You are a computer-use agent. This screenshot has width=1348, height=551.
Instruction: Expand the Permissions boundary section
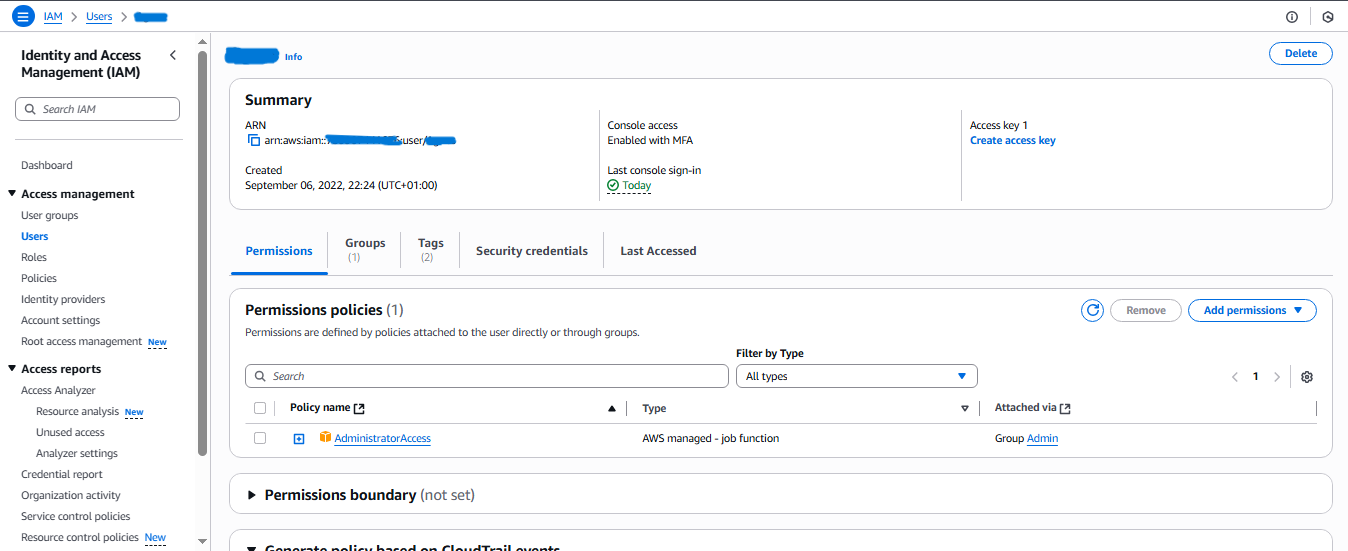(x=252, y=495)
